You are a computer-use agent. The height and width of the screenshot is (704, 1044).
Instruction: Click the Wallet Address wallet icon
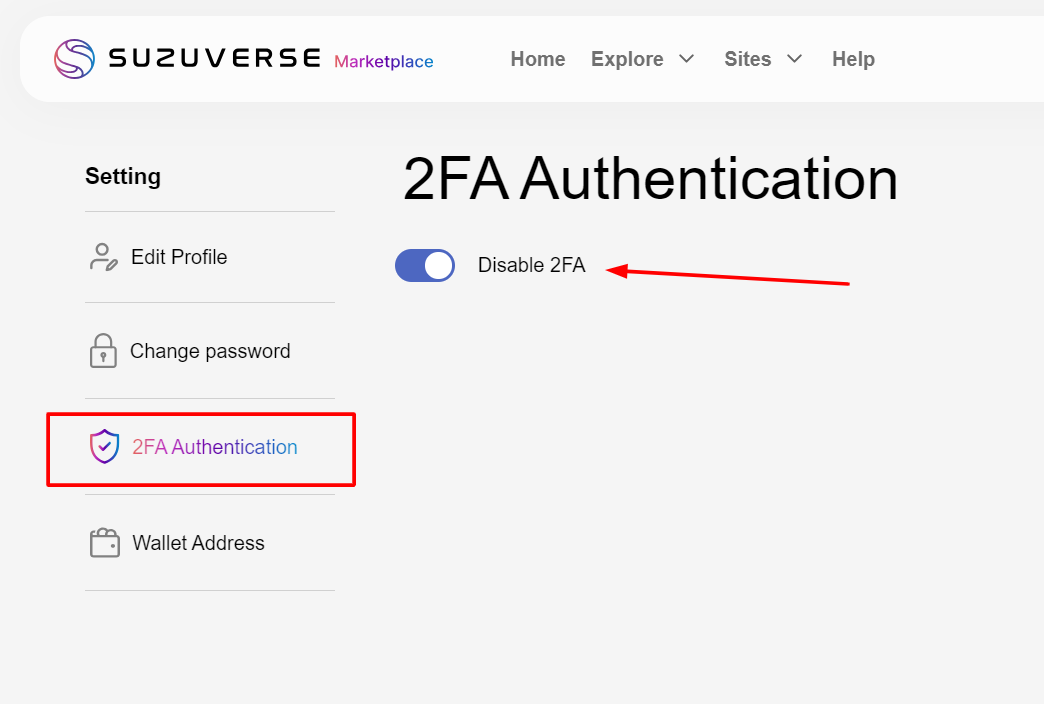point(104,543)
